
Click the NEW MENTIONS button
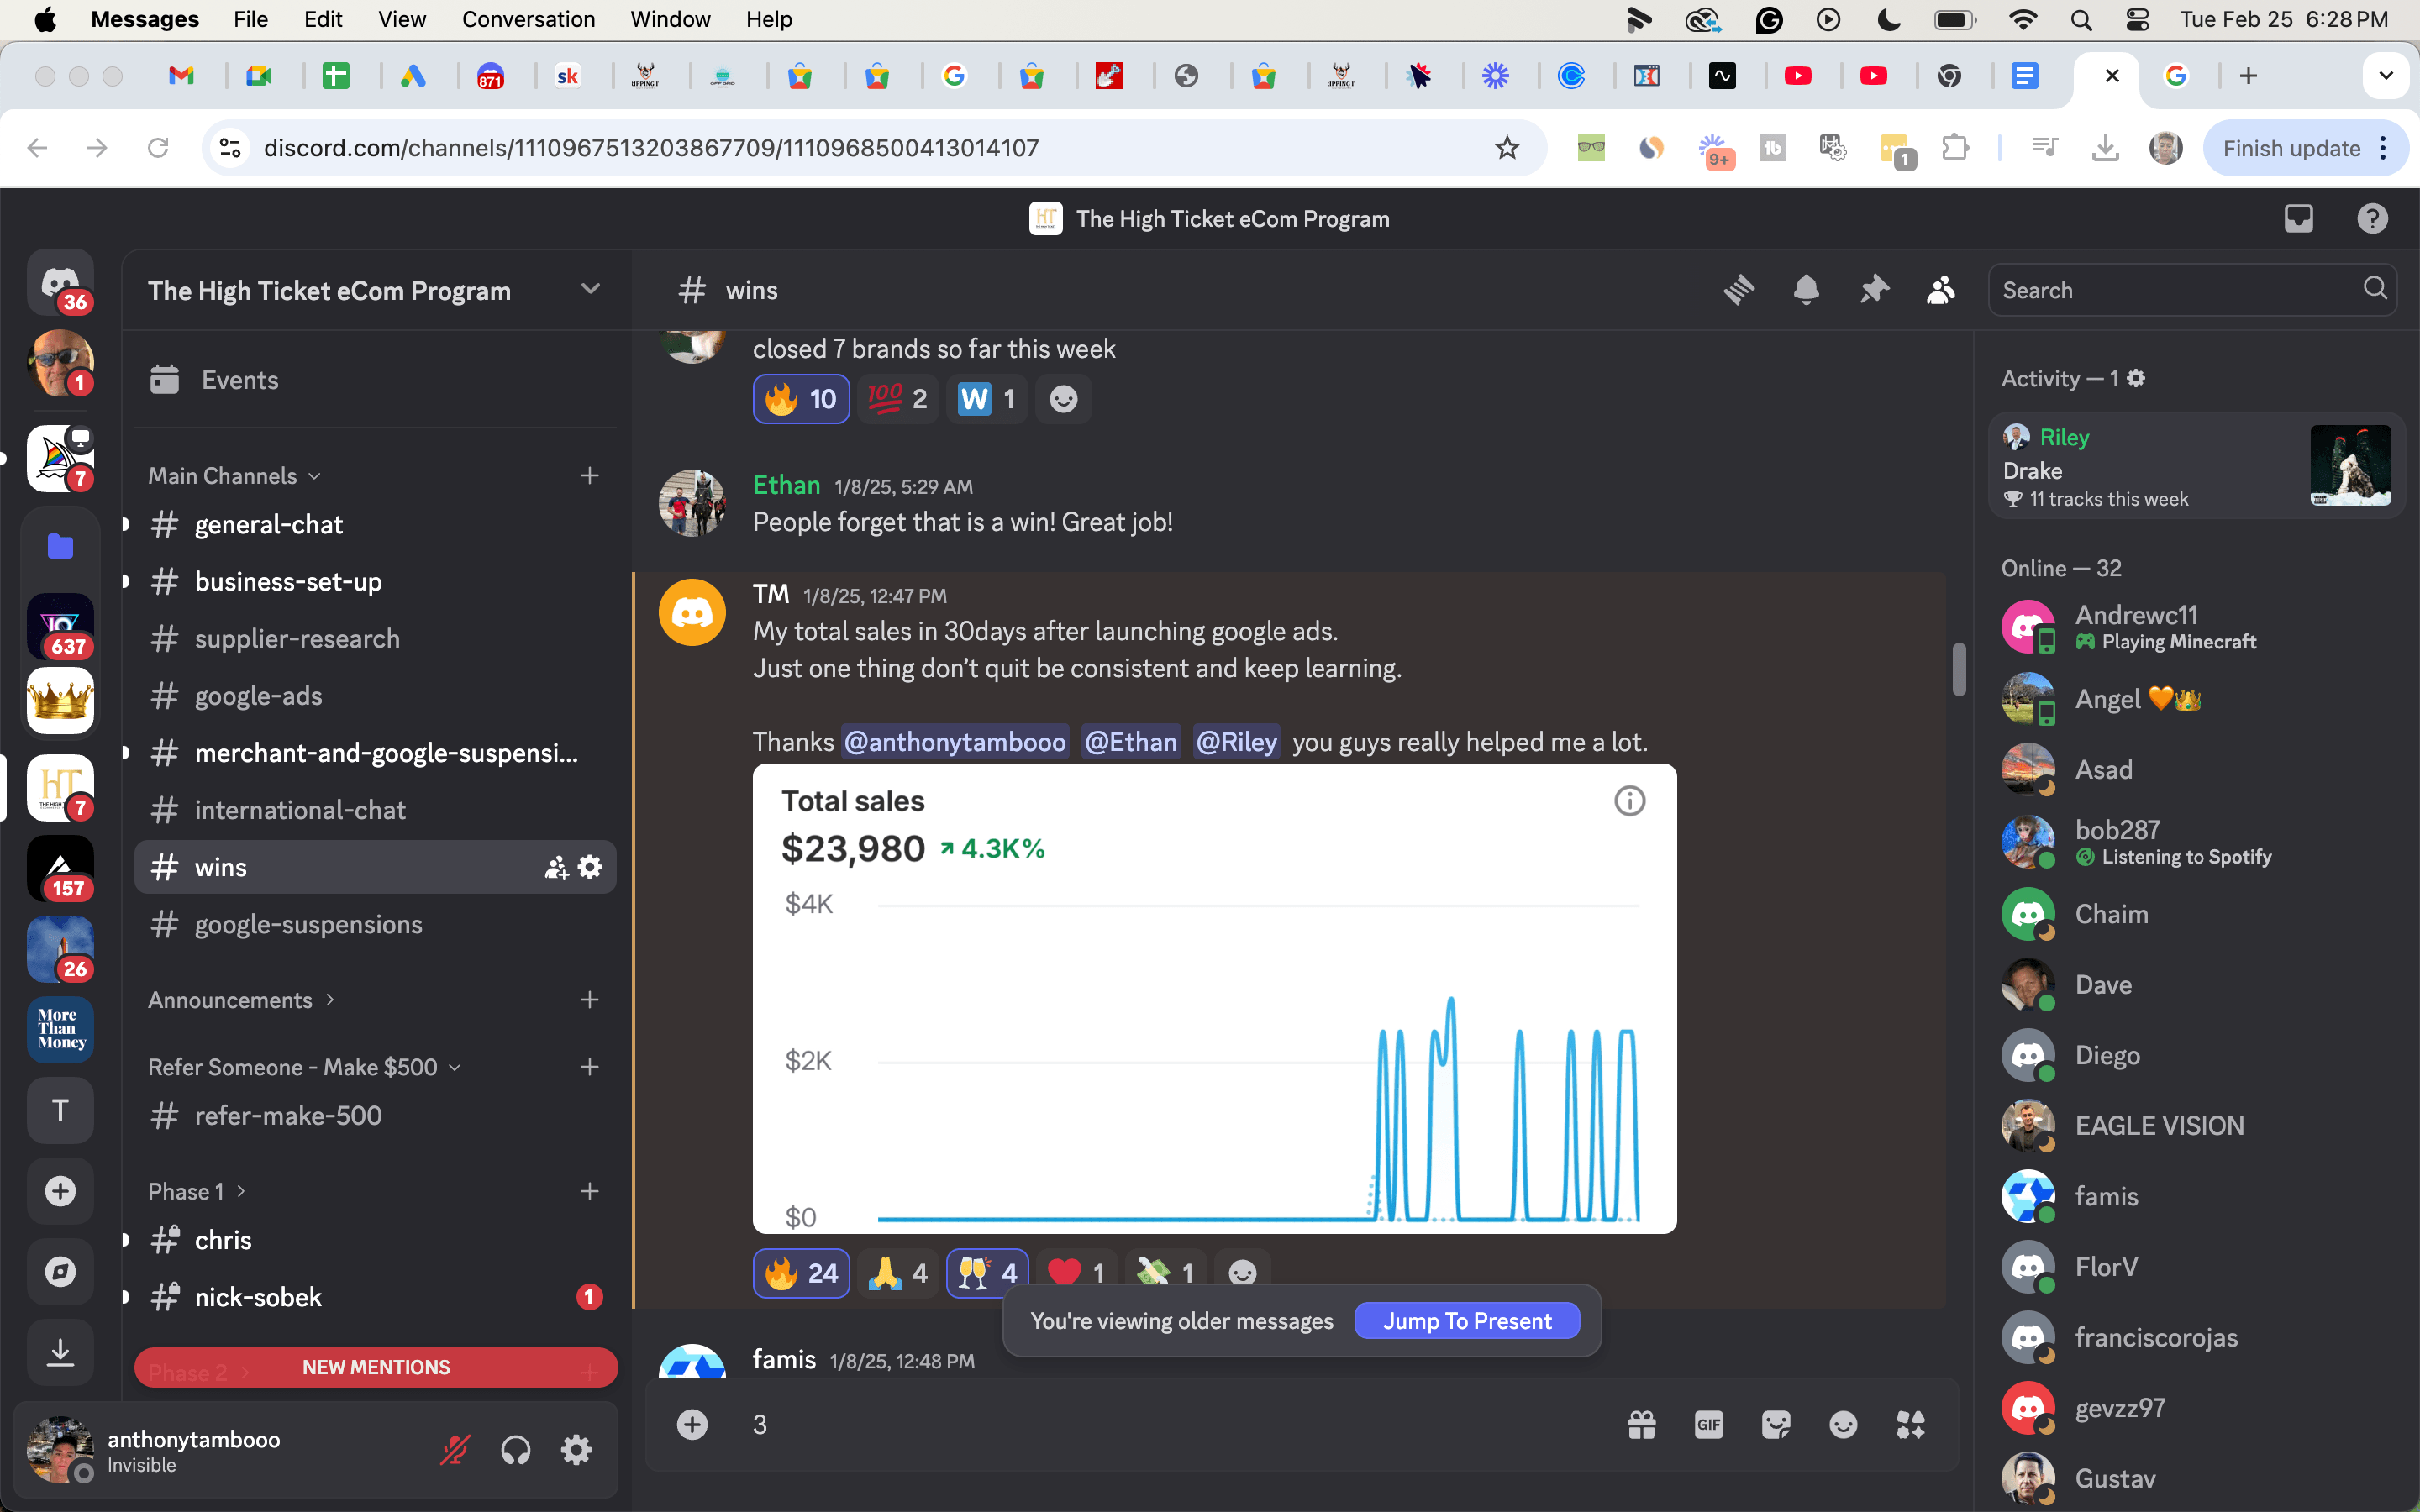[x=376, y=1367]
